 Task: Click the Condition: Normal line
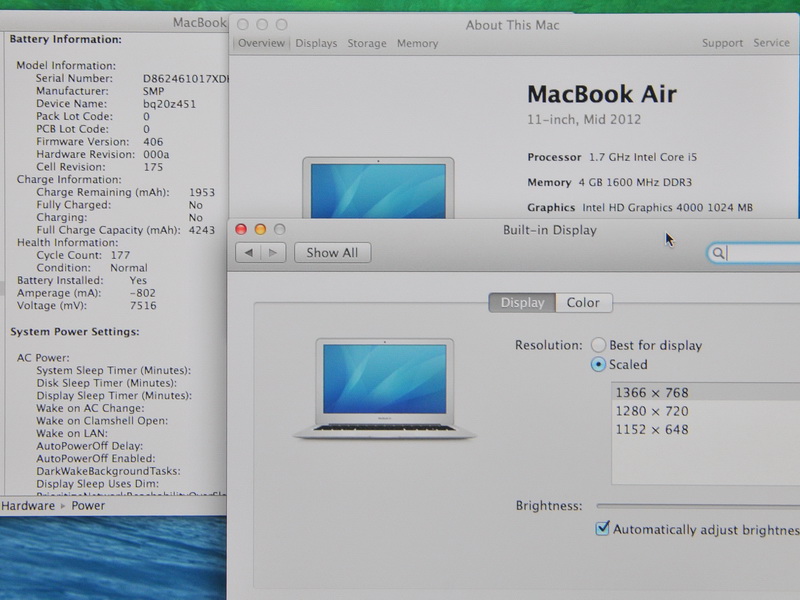[92, 268]
